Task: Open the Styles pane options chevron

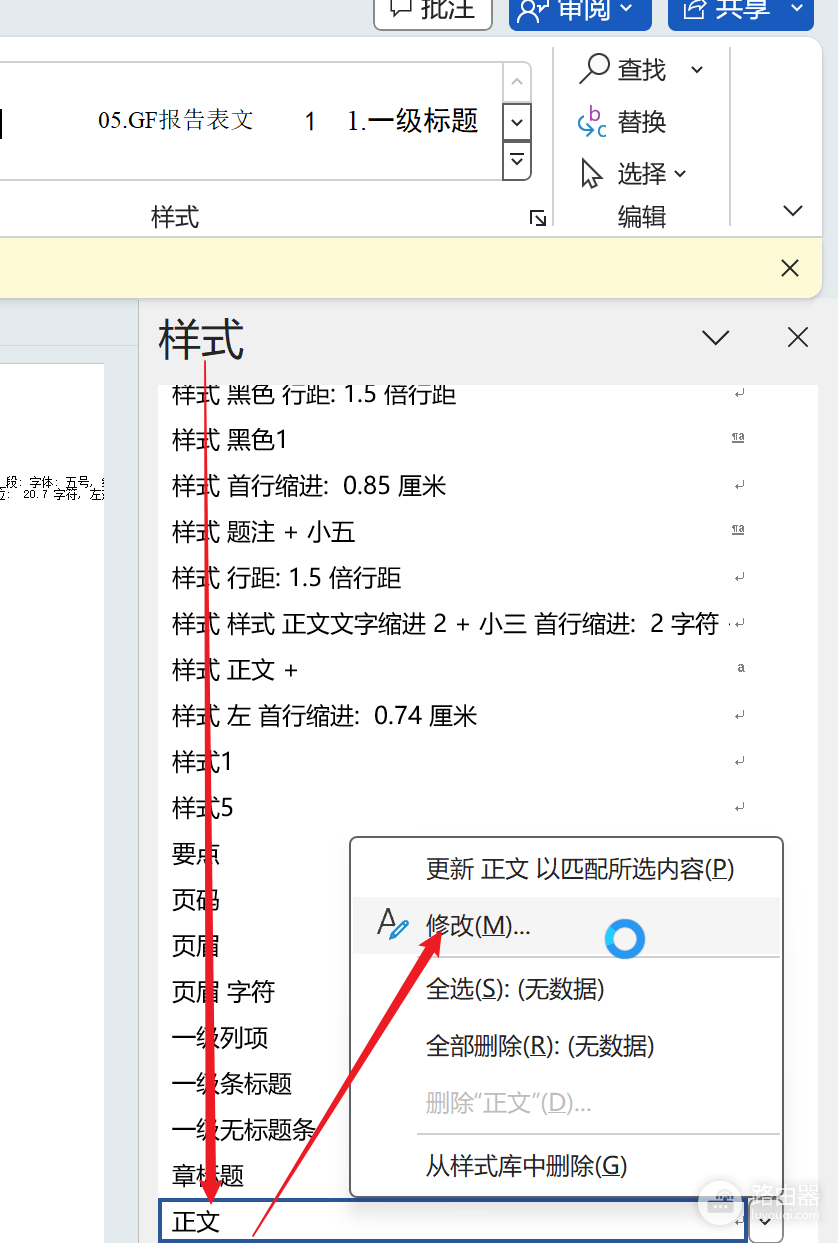Action: [716, 338]
